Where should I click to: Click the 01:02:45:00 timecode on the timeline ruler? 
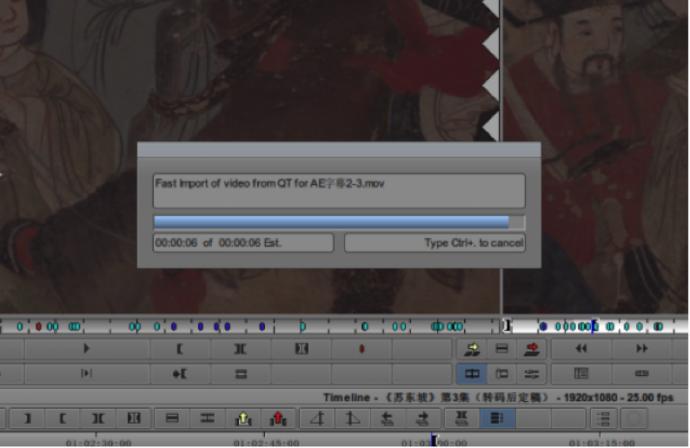pyautogui.click(x=266, y=443)
